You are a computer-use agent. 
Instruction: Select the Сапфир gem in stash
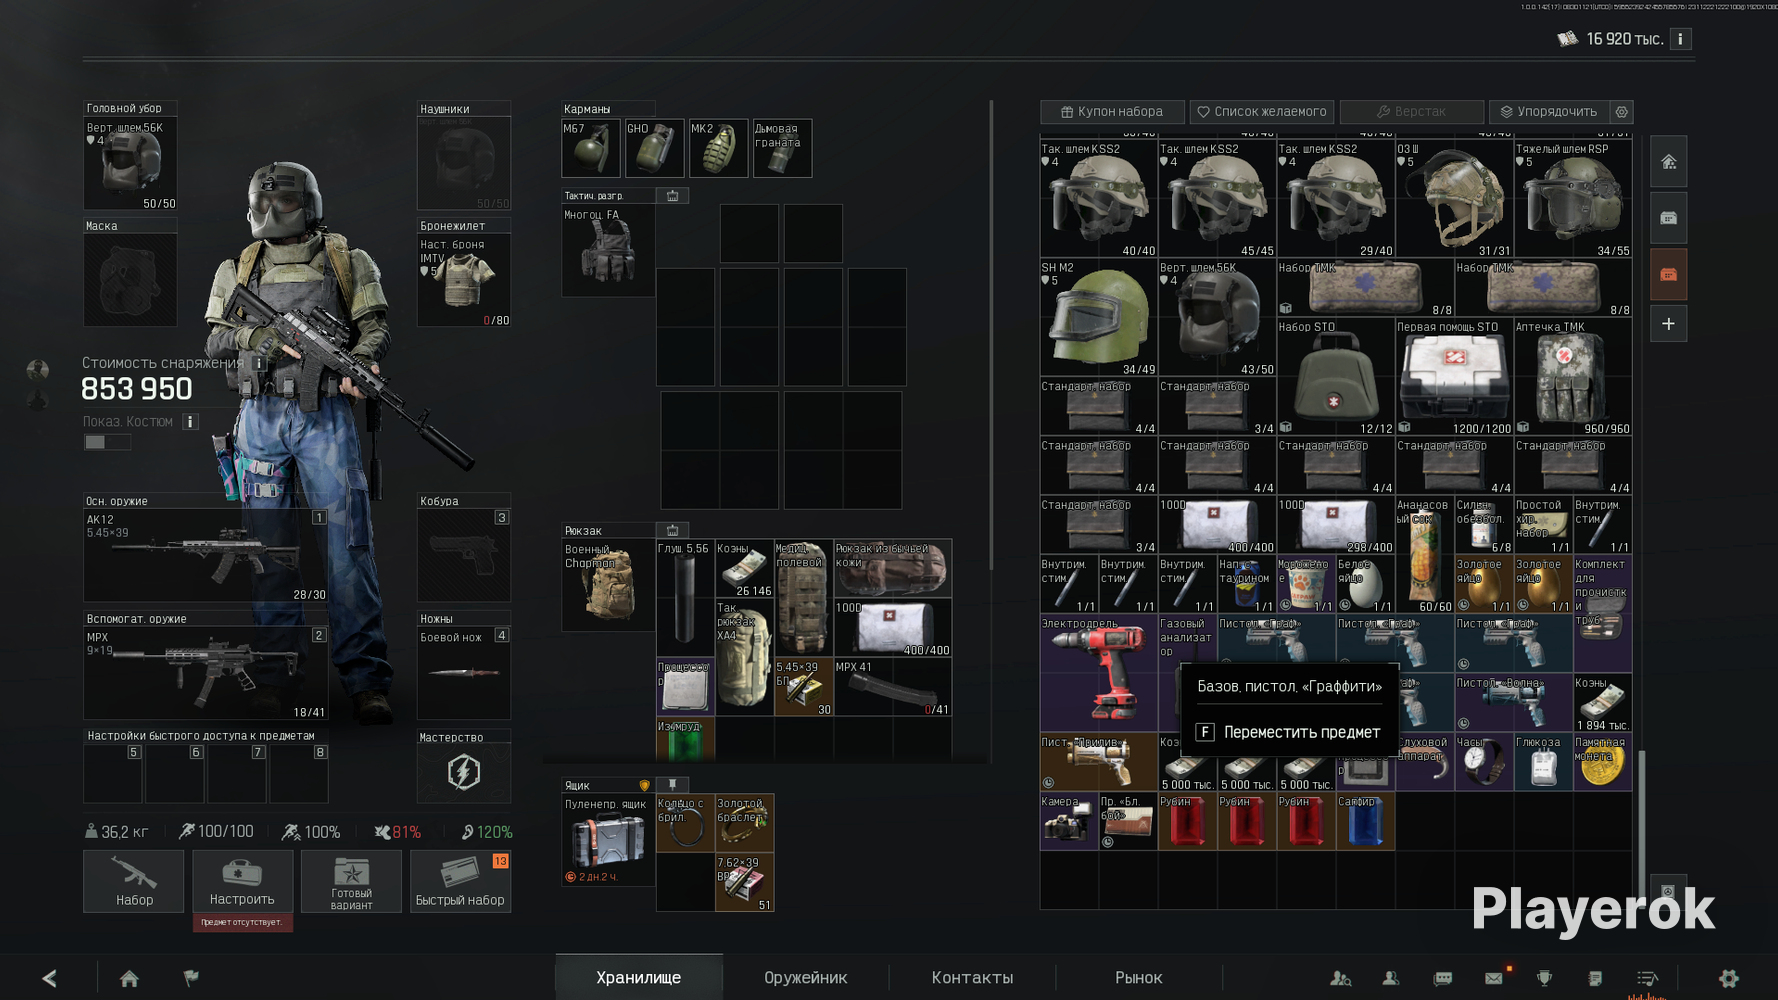point(1366,822)
